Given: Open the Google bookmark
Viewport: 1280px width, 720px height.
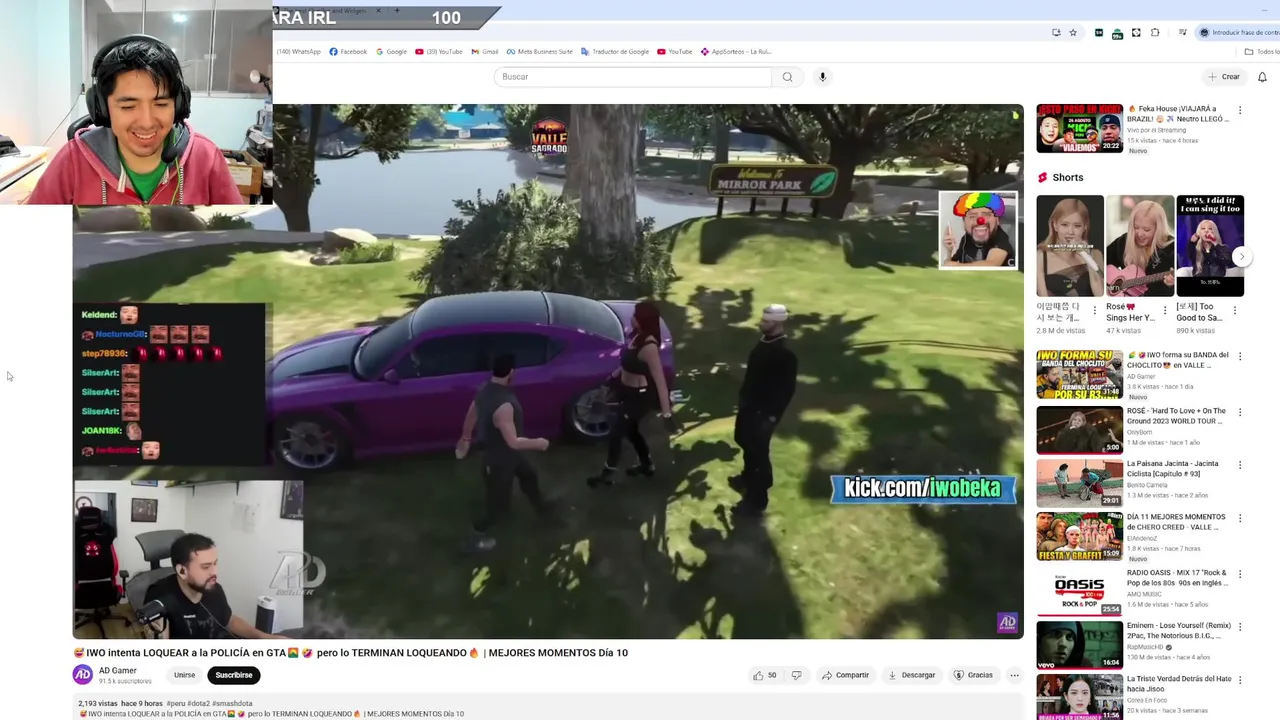Looking at the screenshot, I should coord(391,52).
